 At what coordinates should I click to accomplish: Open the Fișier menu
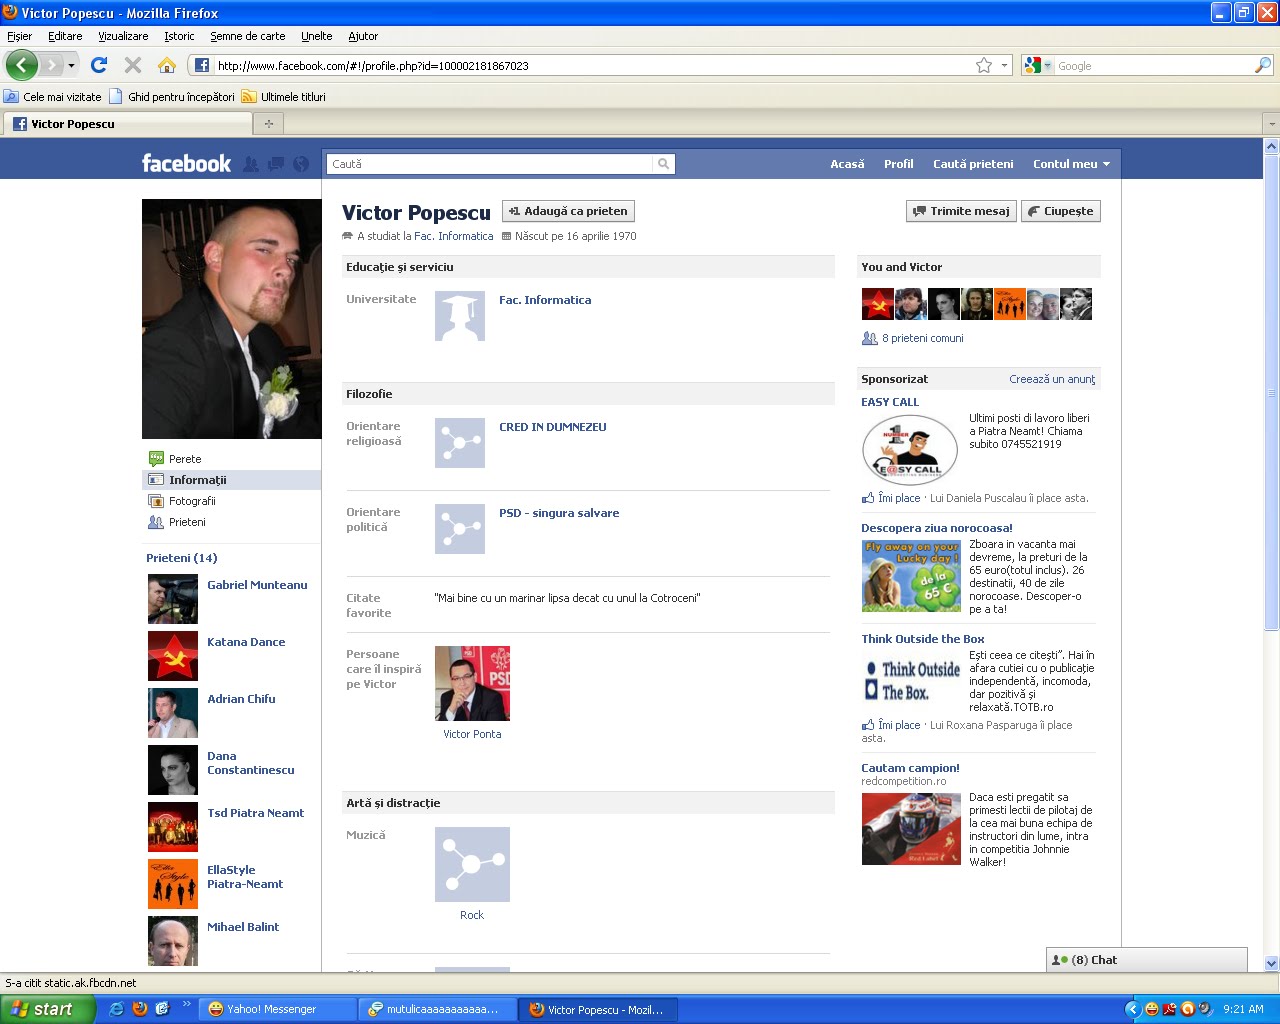(19, 36)
